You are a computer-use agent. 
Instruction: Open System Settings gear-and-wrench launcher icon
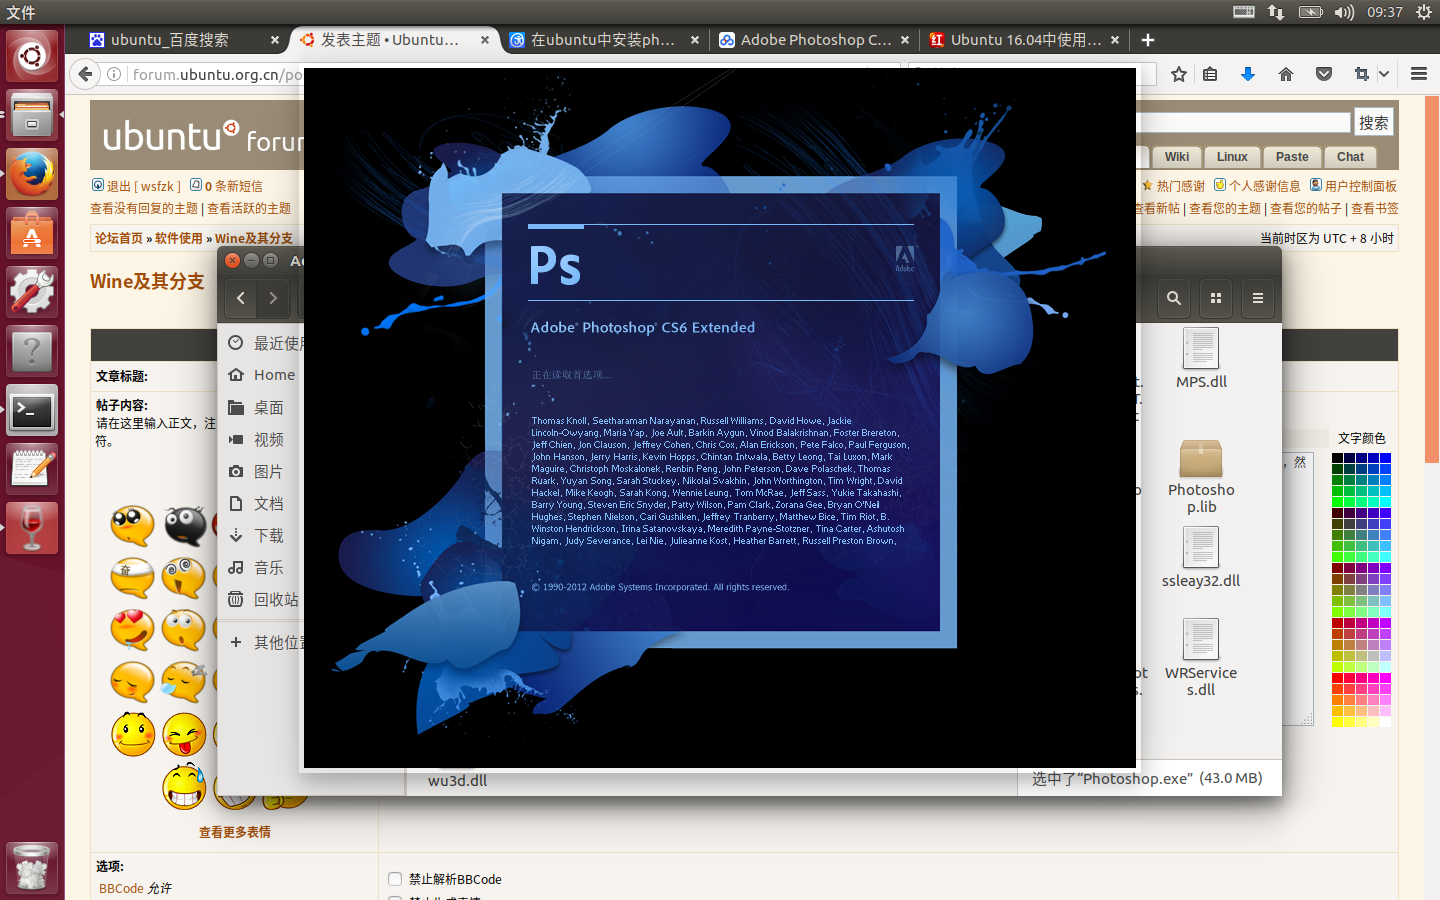(x=32, y=292)
